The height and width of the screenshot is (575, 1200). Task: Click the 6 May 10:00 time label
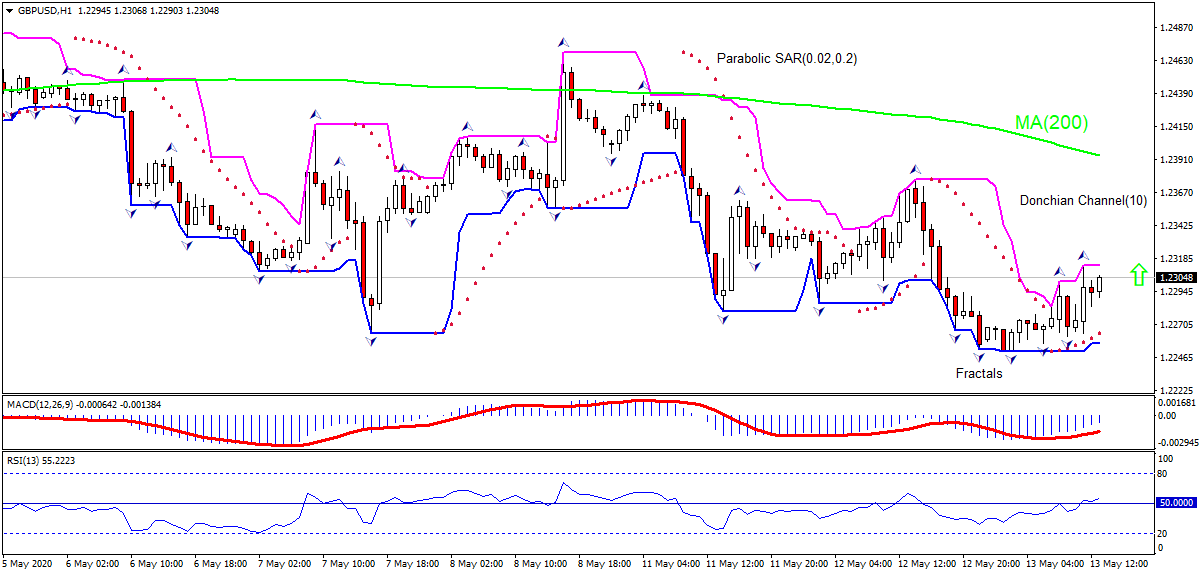155,564
